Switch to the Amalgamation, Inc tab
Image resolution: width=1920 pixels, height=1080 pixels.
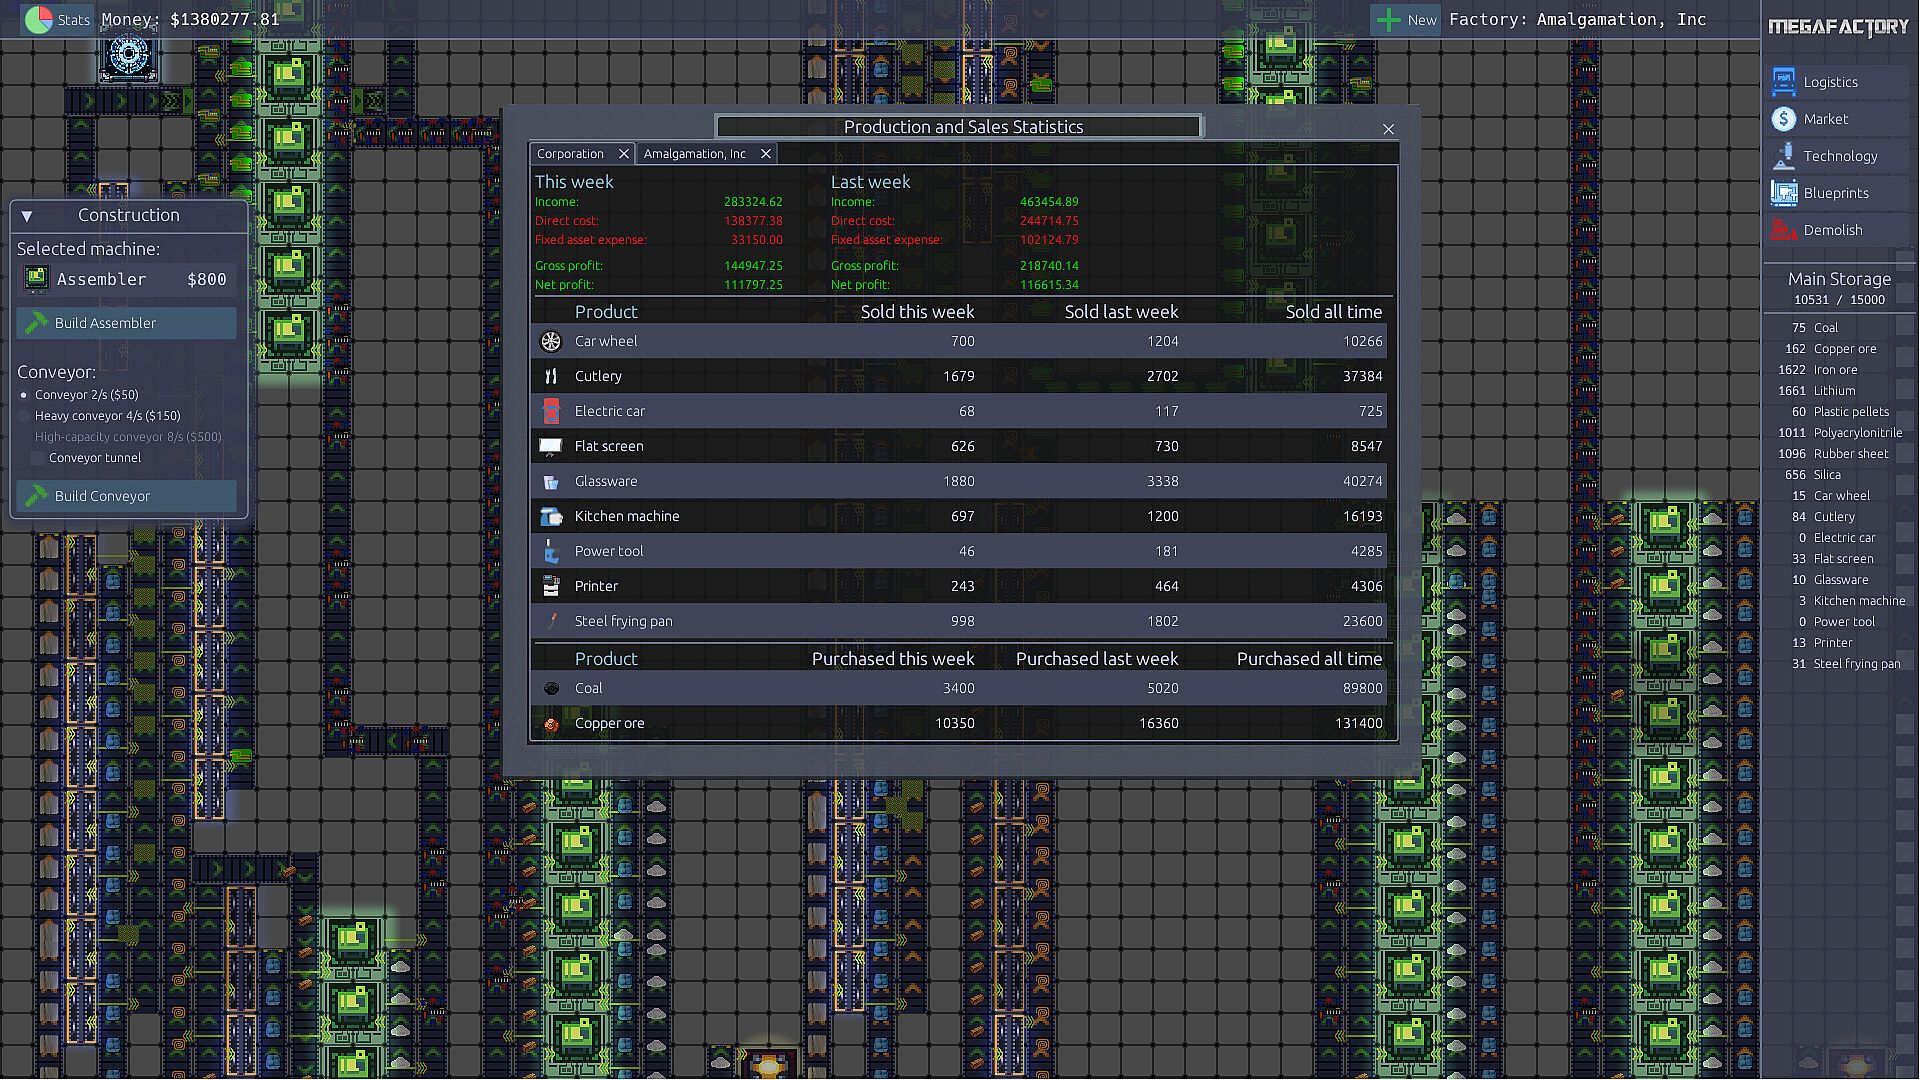tap(694, 154)
